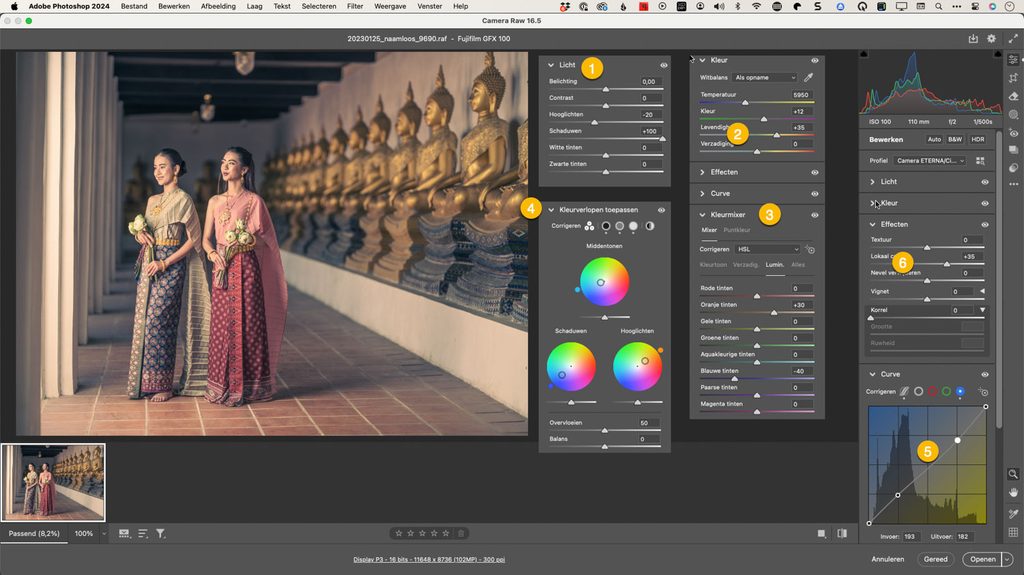Image resolution: width=1024 pixels, height=575 pixels.
Task: Open the three-dot more options icon
Action: (x=1013, y=184)
